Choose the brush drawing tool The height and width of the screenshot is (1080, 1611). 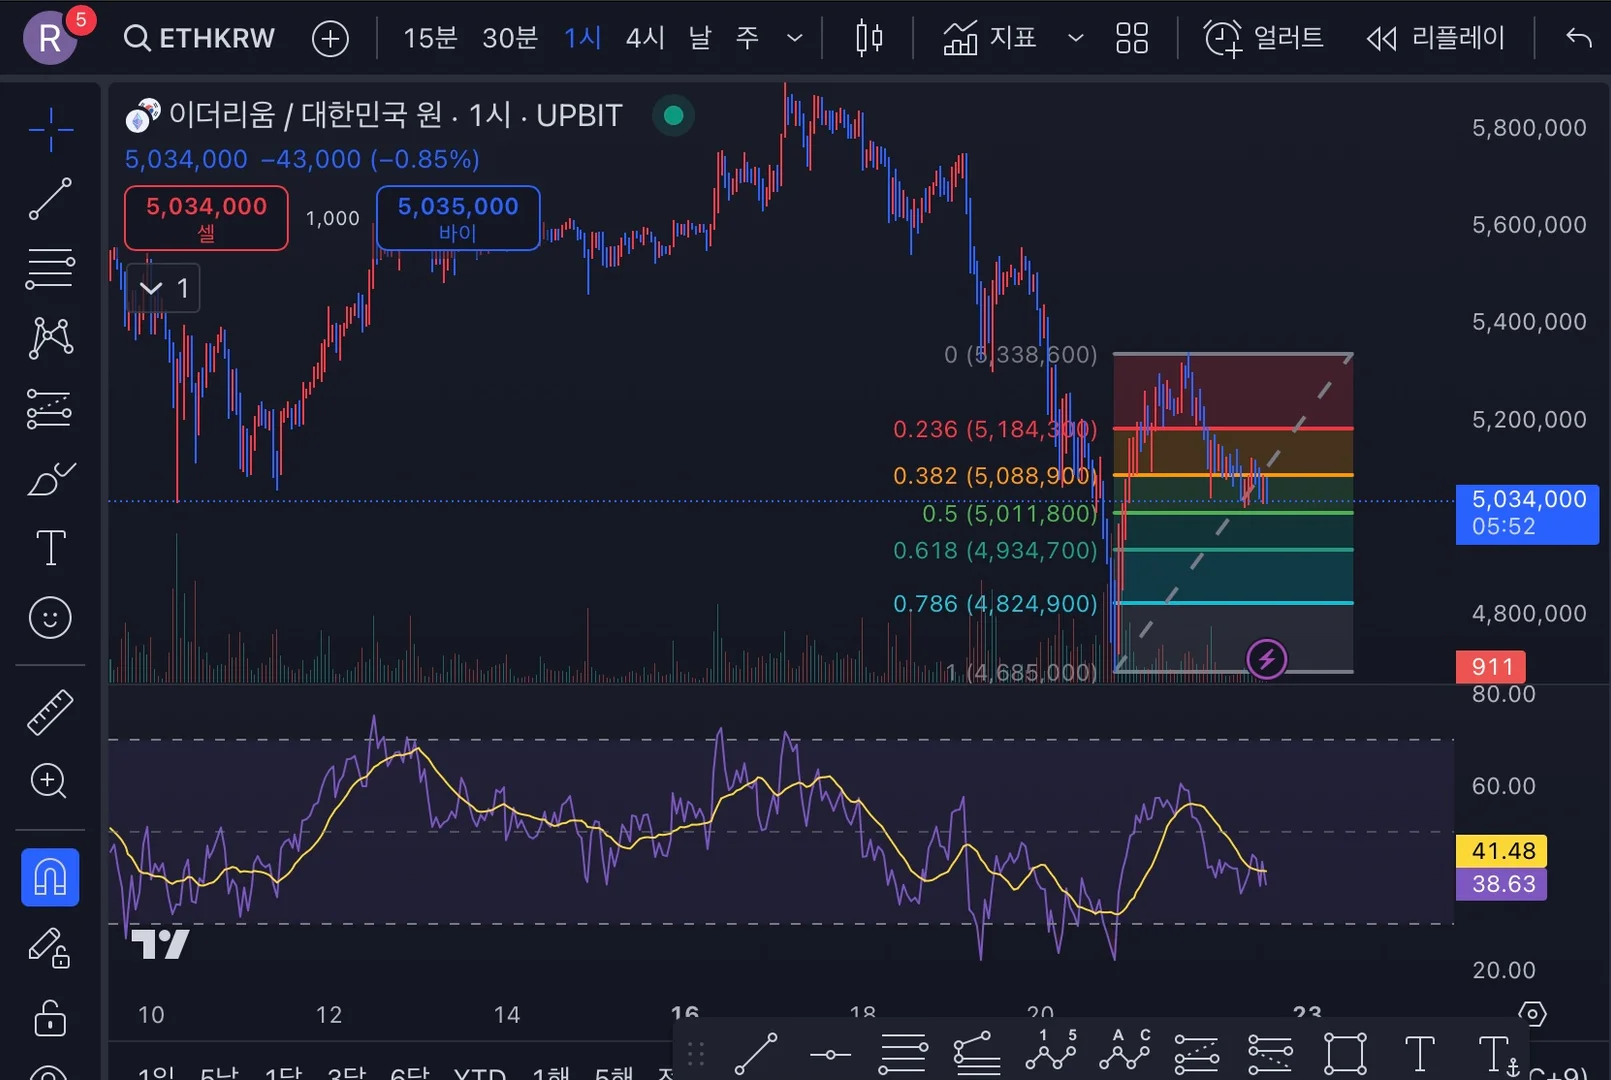point(50,479)
